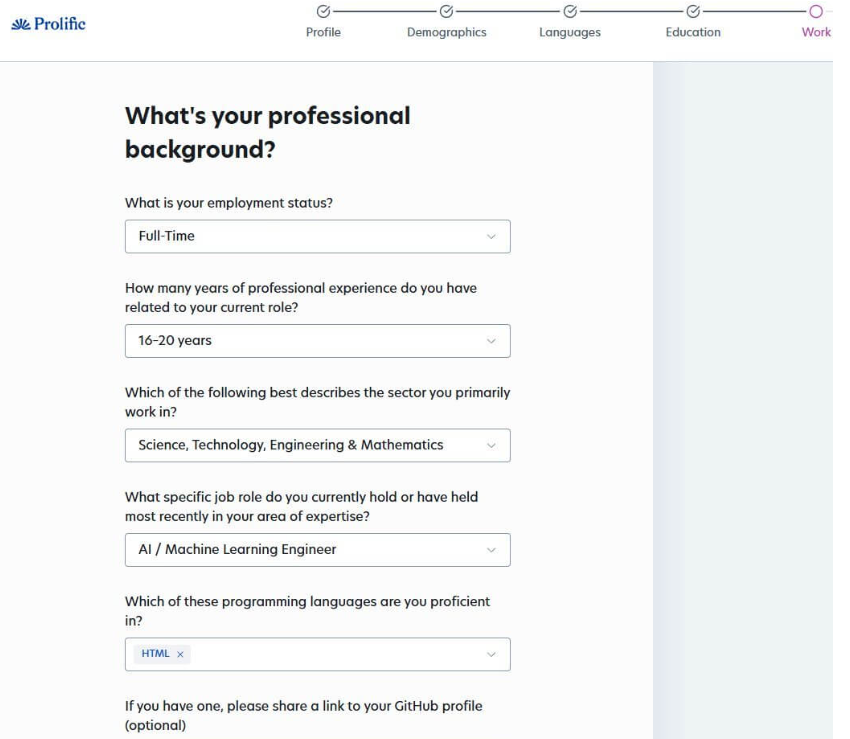Viewport: 850px width, 739px height.
Task: Expand programming languages chevron arrow
Action: tap(491, 654)
